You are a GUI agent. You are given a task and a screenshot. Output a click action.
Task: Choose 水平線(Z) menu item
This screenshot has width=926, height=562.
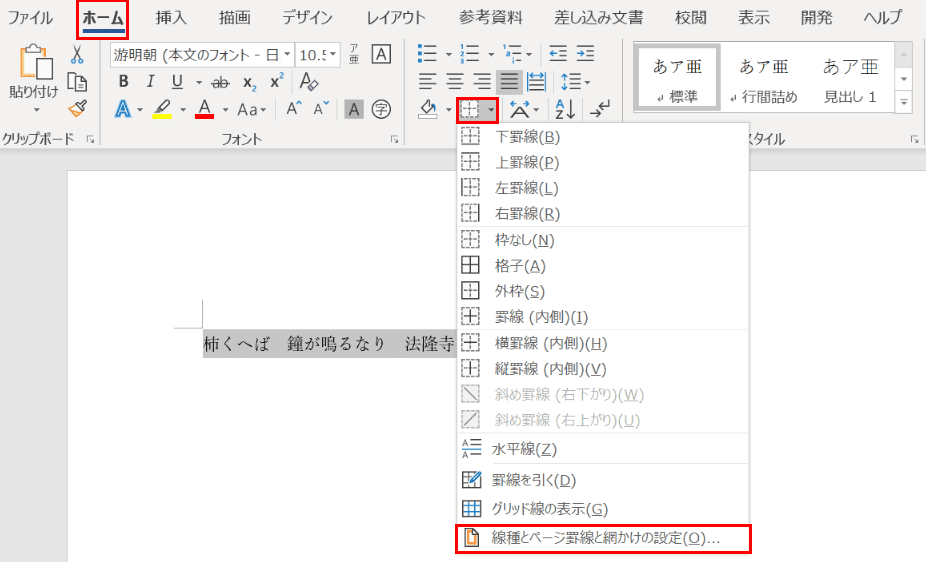point(603,449)
